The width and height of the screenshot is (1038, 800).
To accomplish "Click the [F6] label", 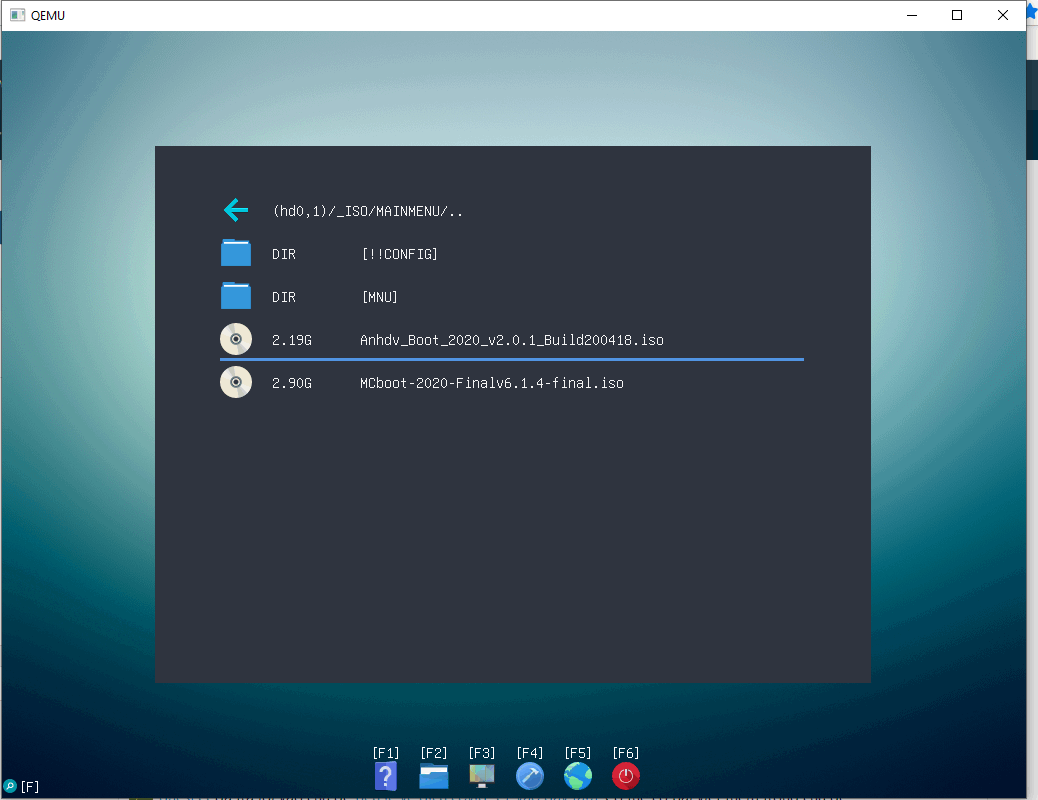I will click(x=626, y=753).
